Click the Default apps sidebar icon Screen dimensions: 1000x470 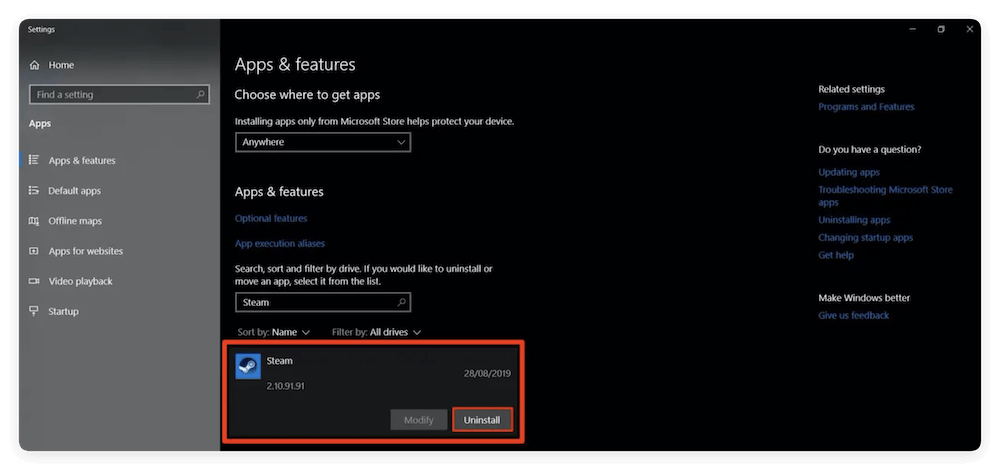35,191
